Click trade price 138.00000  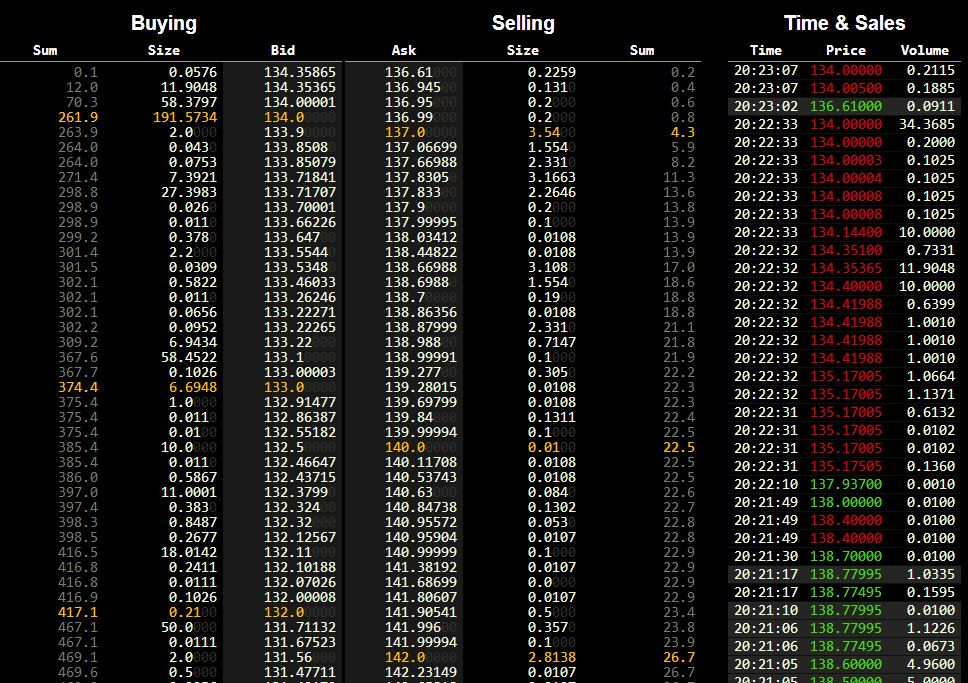pyautogui.click(x=846, y=502)
